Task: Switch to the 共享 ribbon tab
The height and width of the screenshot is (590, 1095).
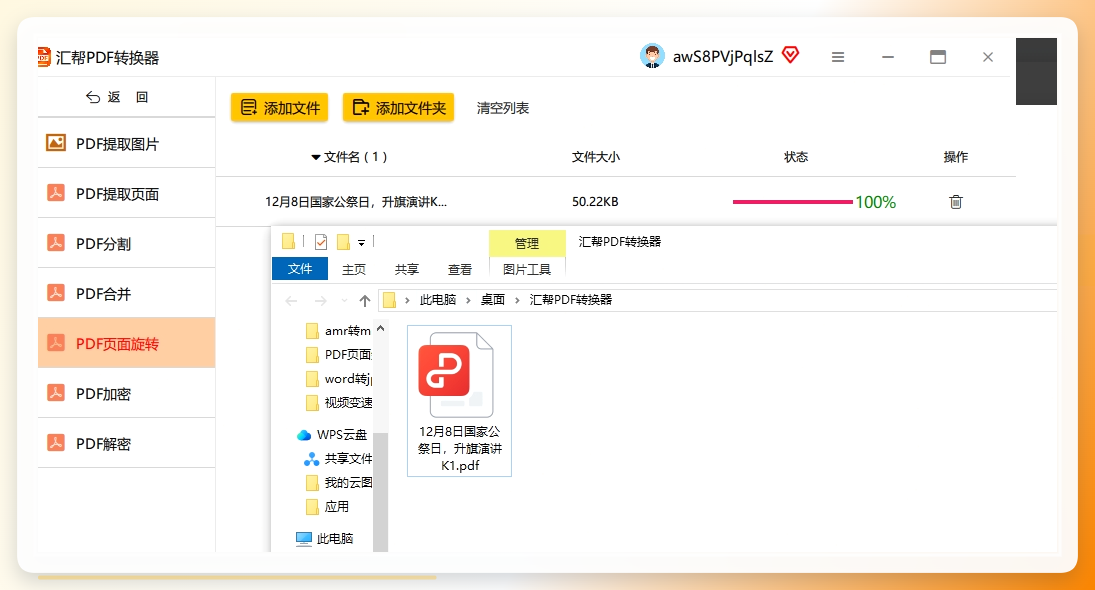Action: [x=406, y=270]
